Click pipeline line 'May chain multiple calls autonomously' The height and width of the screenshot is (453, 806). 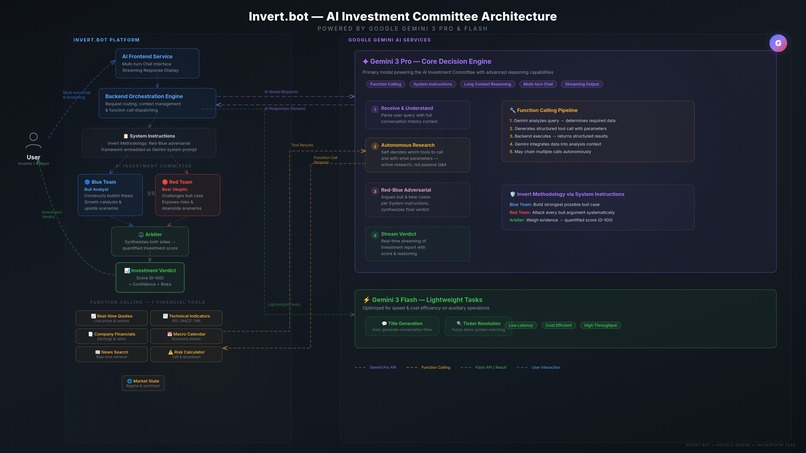pos(550,152)
